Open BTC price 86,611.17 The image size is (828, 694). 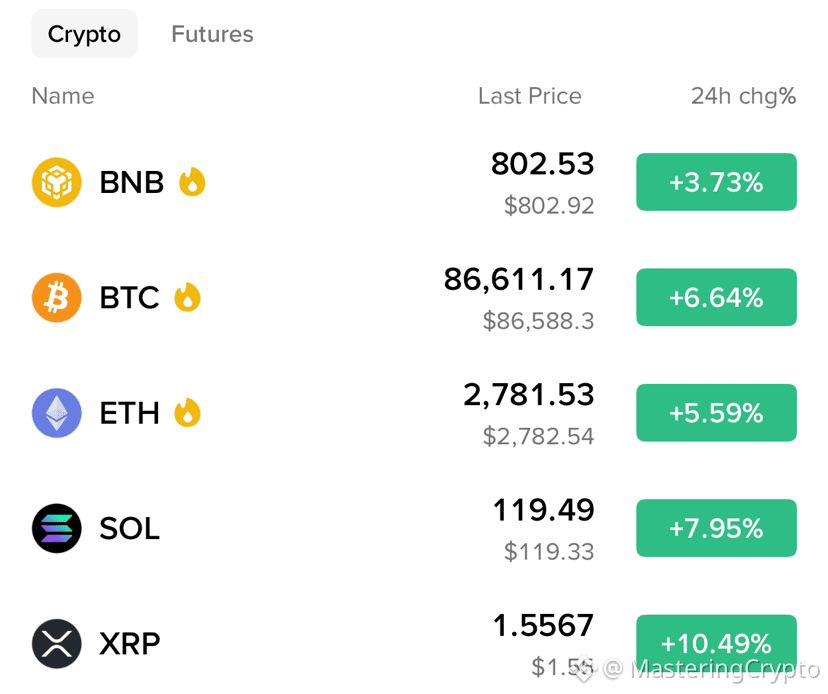click(519, 279)
